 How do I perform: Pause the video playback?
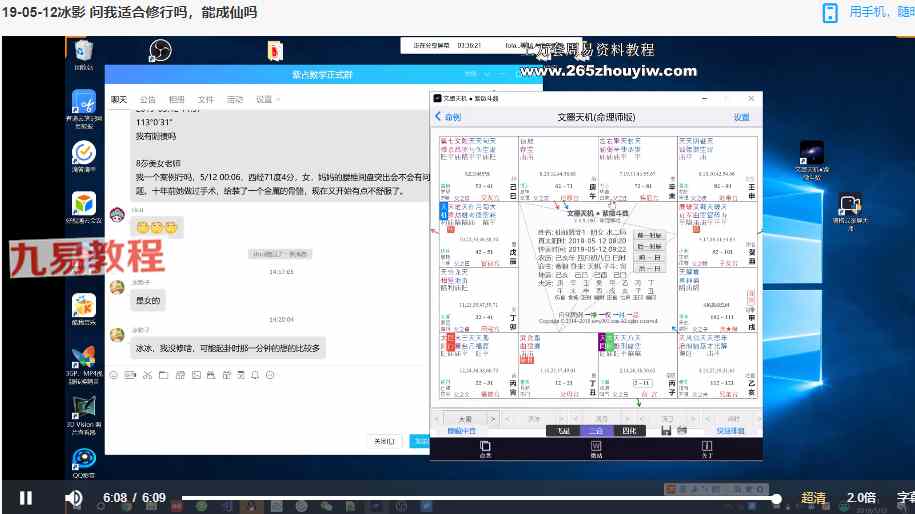click(26, 497)
